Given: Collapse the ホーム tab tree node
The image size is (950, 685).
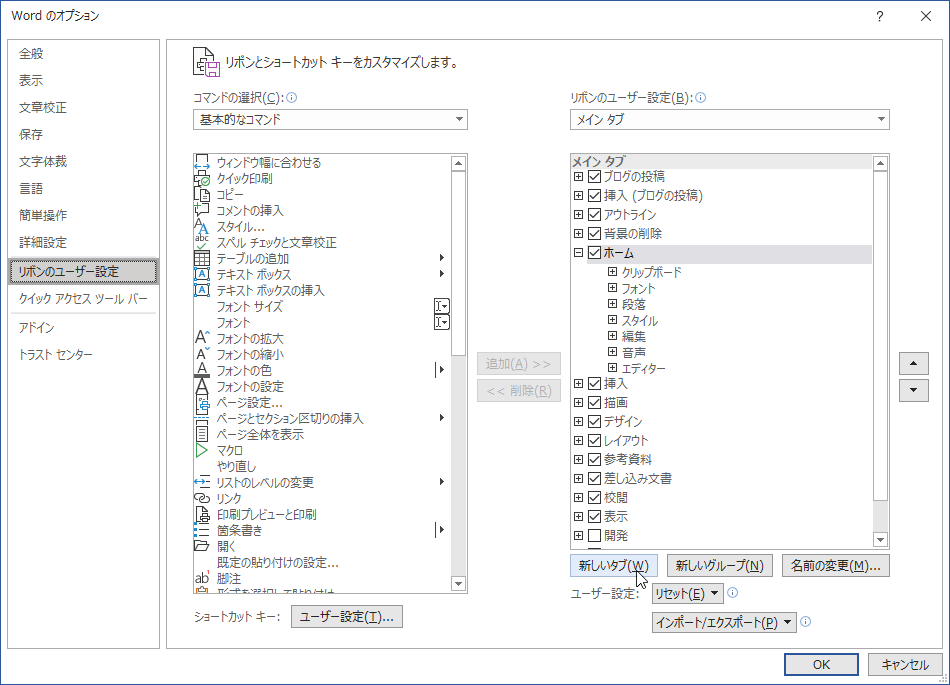Looking at the screenshot, I should tap(579, 253).
